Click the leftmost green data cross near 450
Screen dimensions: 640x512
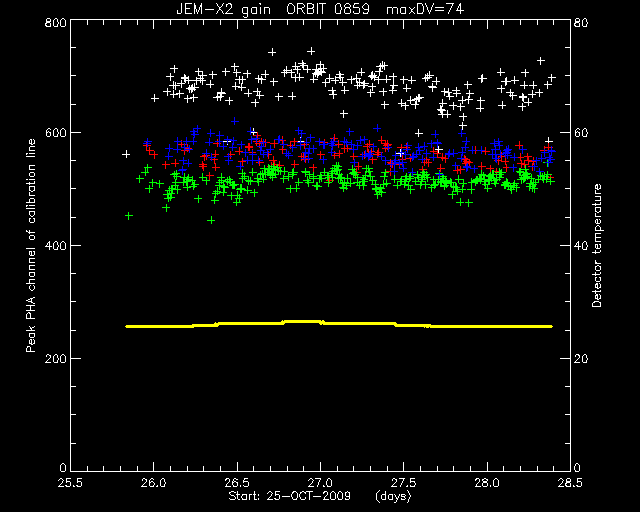click(129, 216)
